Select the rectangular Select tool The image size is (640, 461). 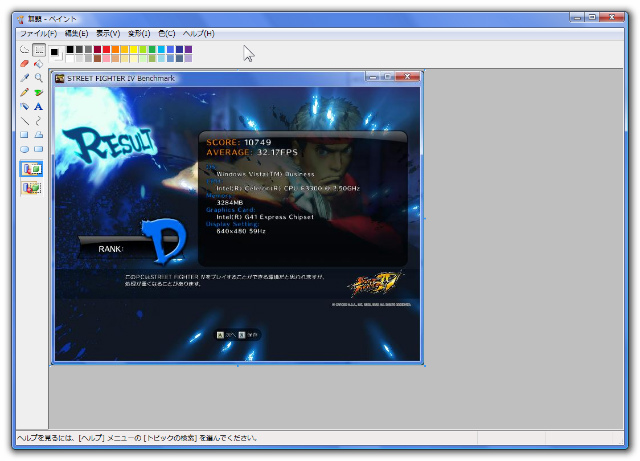39,50
